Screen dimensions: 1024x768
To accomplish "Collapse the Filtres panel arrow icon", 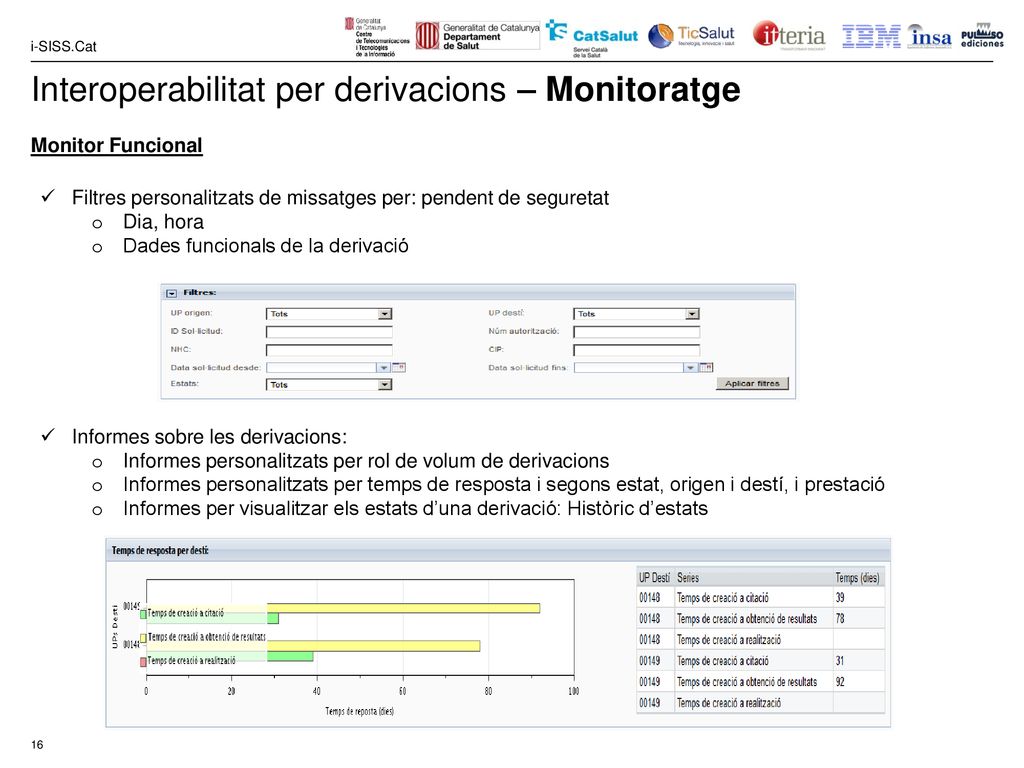I will point(172,293).
